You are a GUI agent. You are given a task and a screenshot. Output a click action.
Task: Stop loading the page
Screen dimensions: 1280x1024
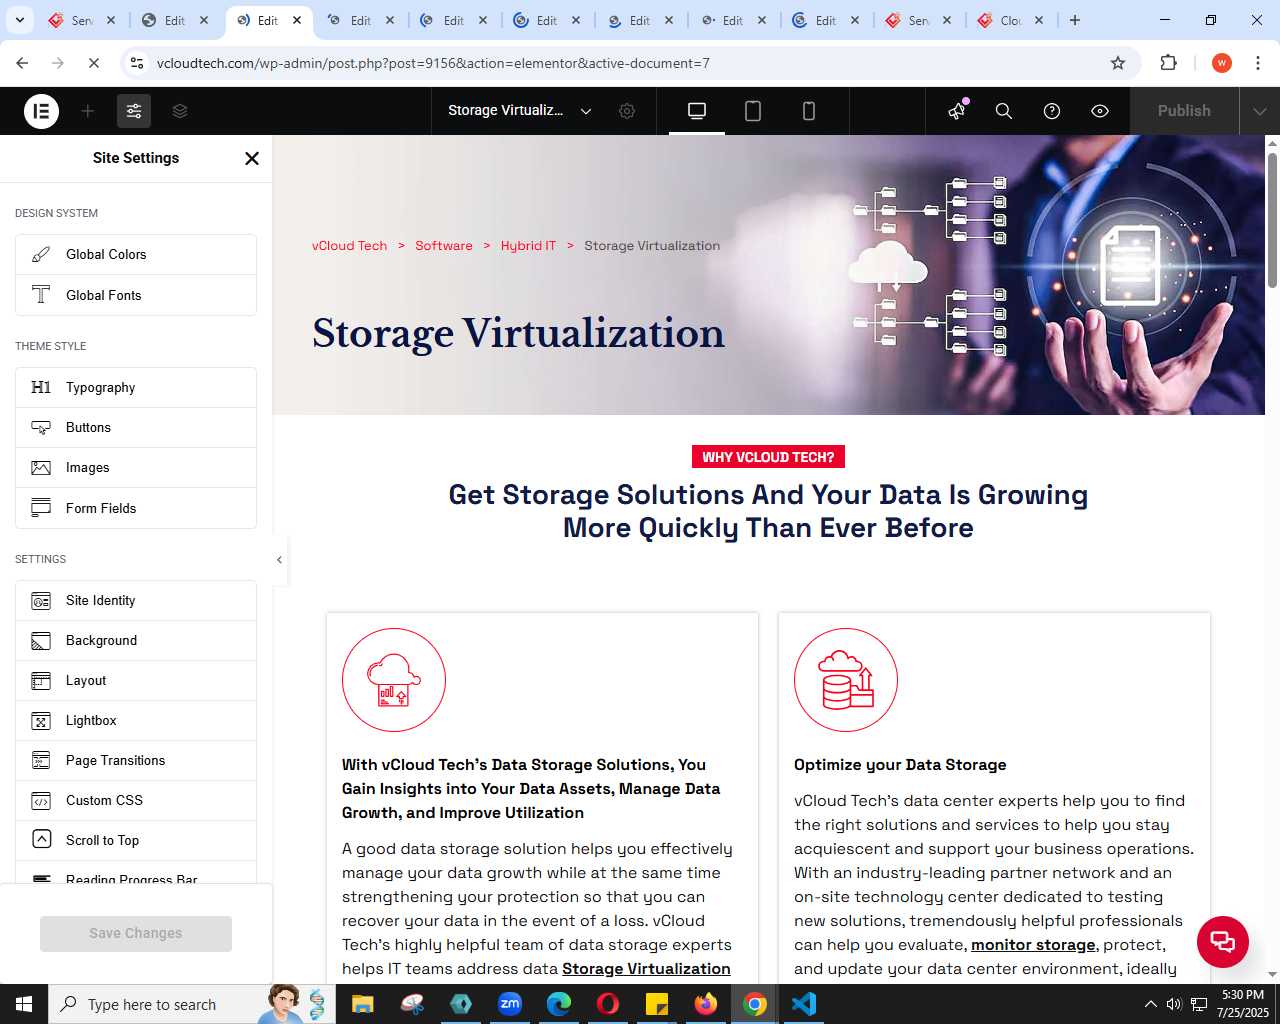(x=94, y=63)
